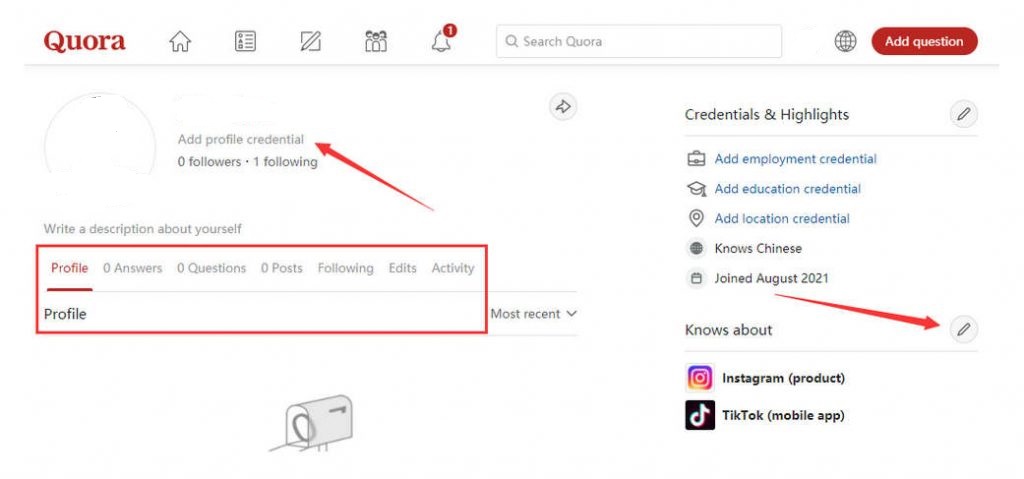Click Add profile credential link
1024x479 pixels.
241,139
